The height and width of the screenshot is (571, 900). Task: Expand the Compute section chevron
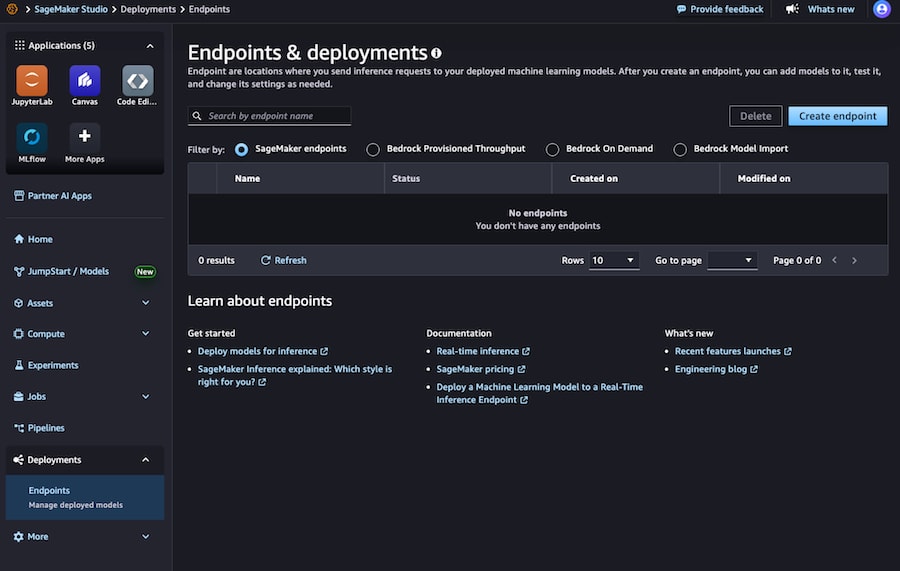pos(146,333)
